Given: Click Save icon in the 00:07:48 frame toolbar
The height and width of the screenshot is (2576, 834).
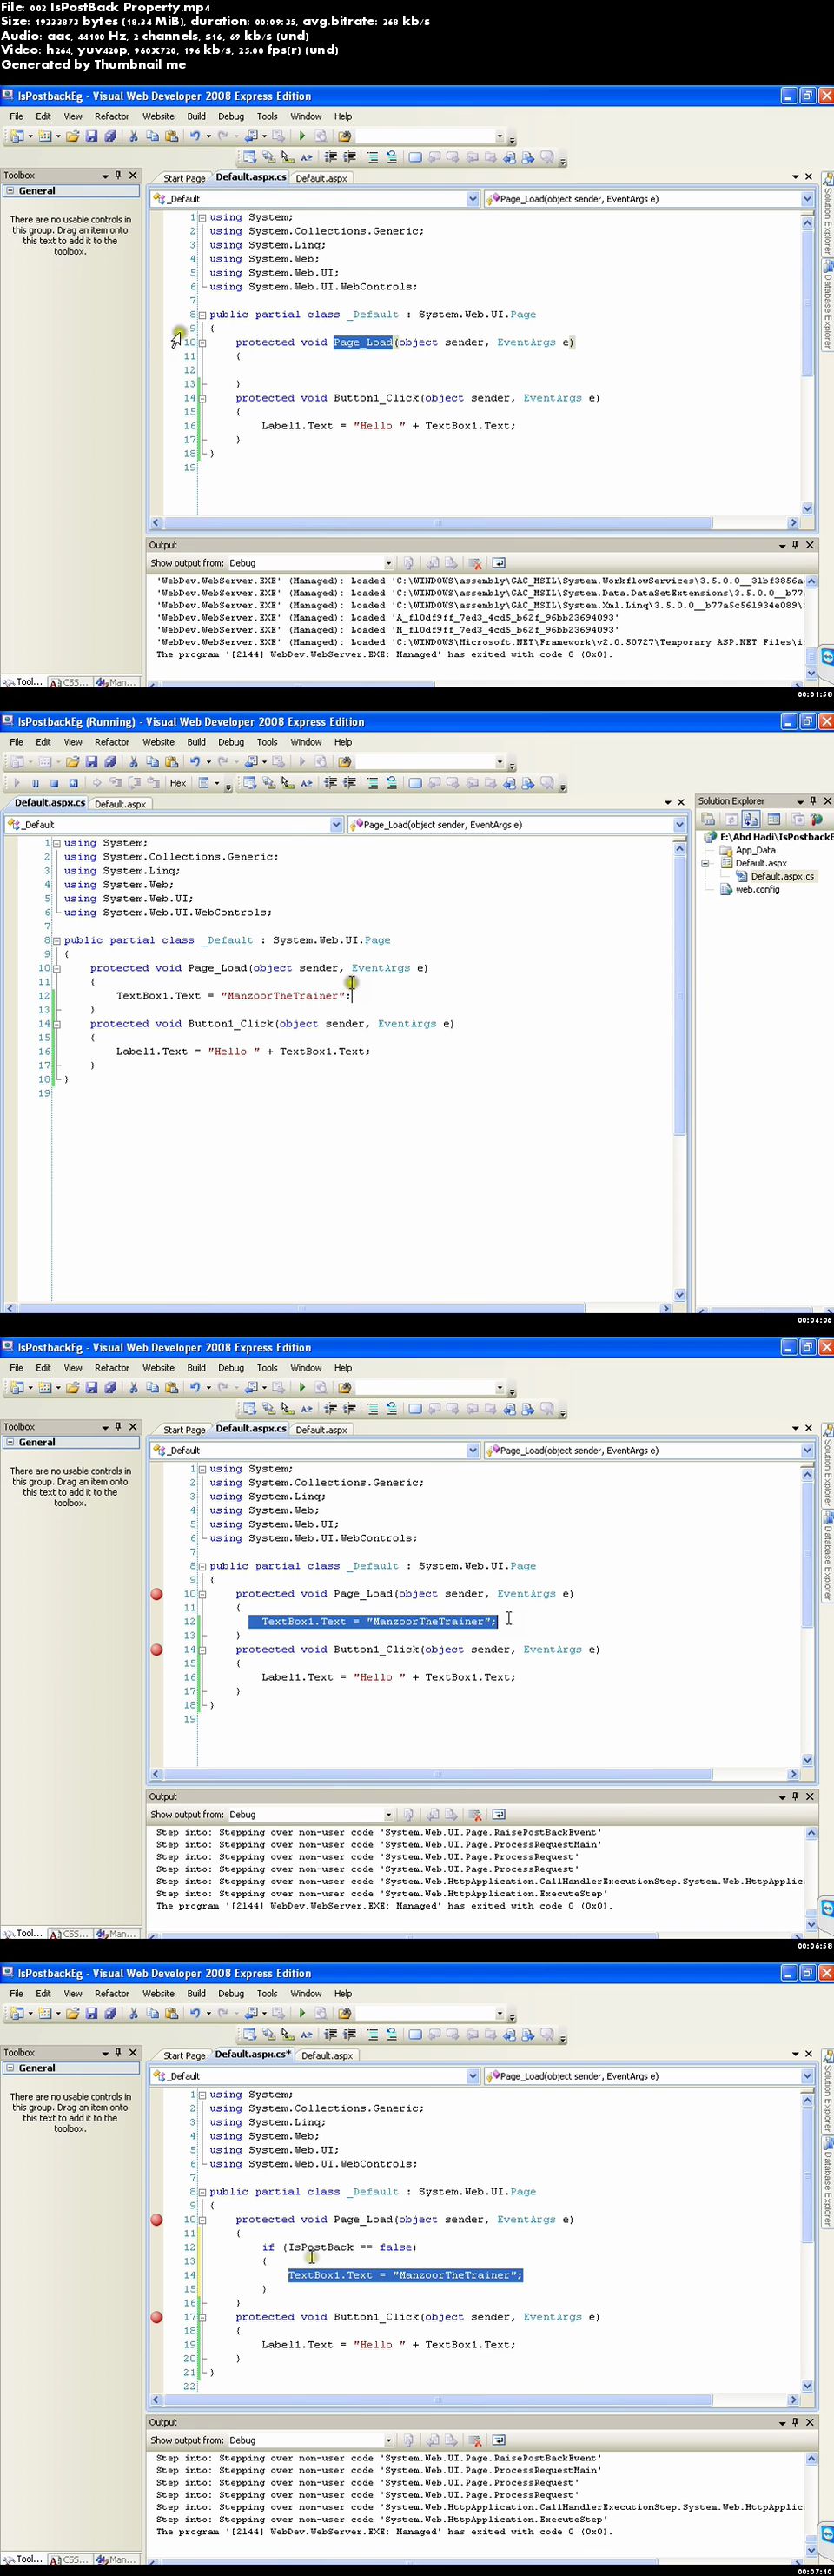Looking at the screenshot, I should click(x=91, y=2013).
